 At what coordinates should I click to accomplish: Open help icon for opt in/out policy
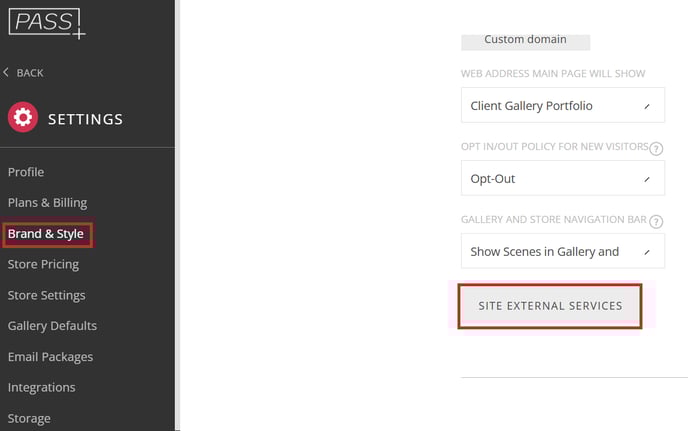point(656,148)
